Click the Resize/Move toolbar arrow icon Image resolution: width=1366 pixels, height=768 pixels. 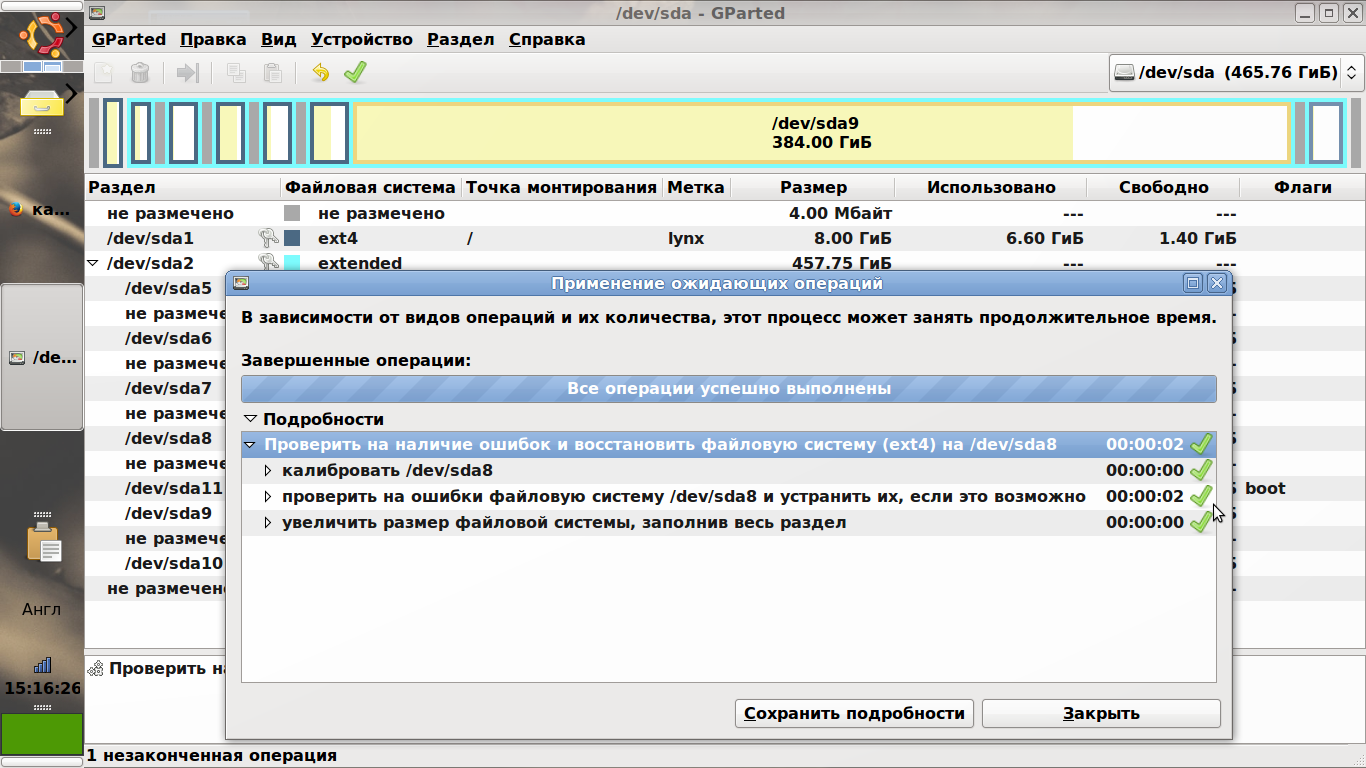pyautogui.click(x=187, y=73)
